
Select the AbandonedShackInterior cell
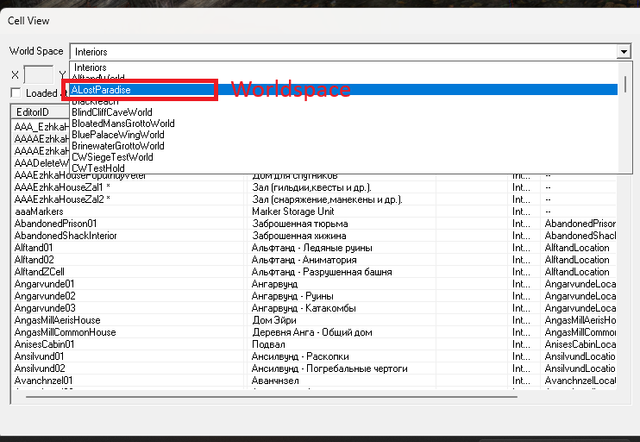pyautogui.click(x=66, y=235)
